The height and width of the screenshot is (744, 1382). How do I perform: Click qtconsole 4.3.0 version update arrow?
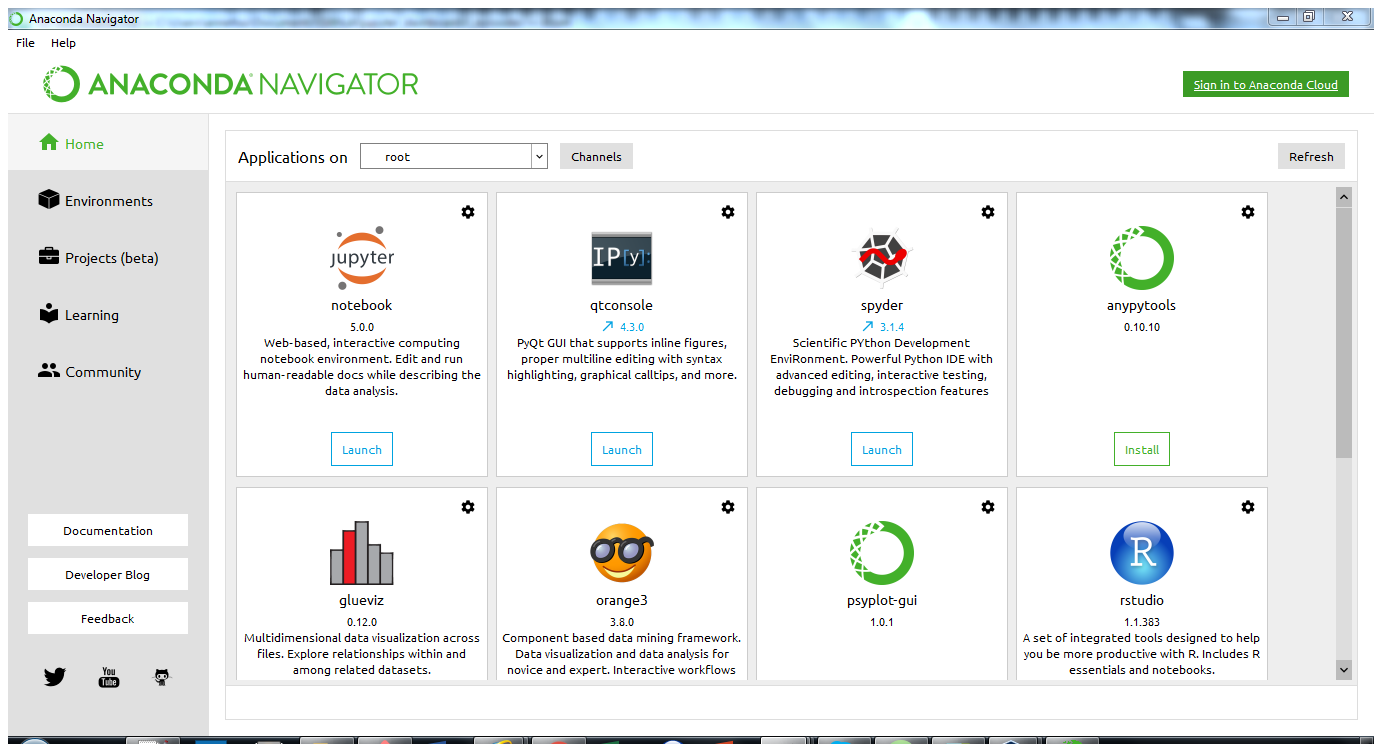click(x=607, y=327)
